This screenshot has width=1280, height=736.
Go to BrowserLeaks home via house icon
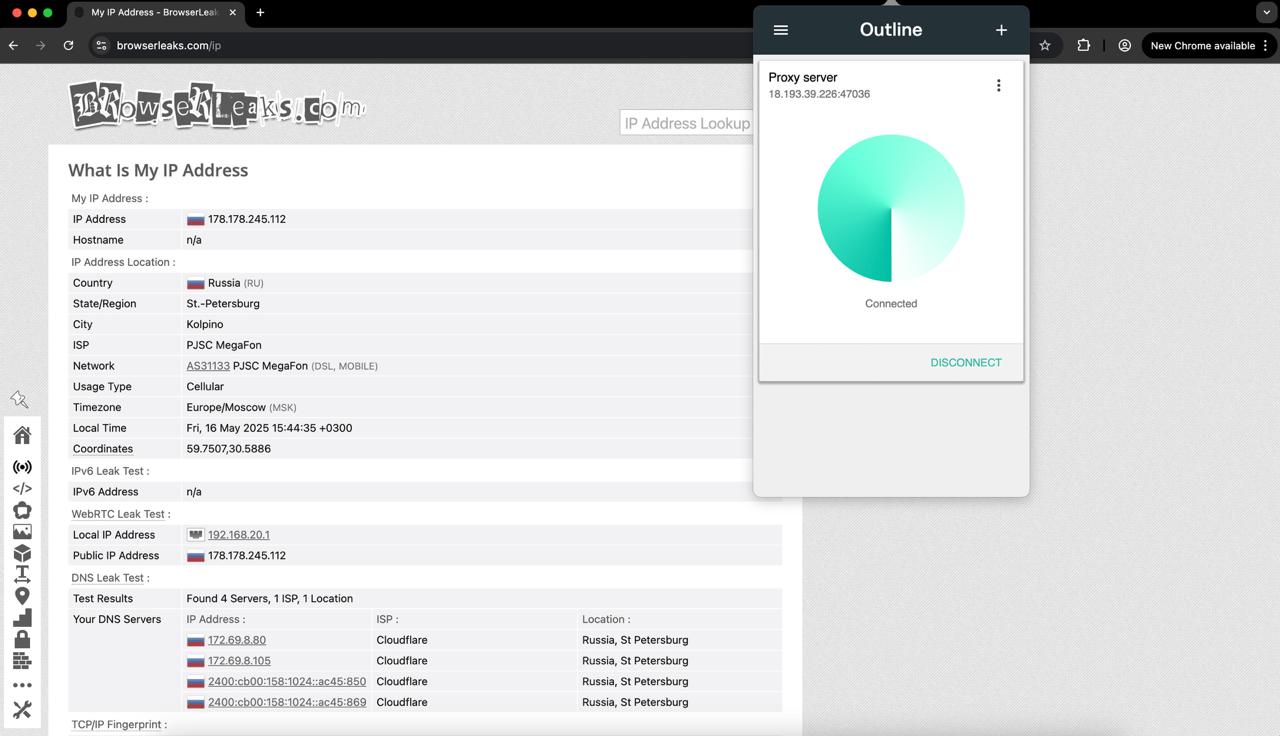click(x=22, y=435)
